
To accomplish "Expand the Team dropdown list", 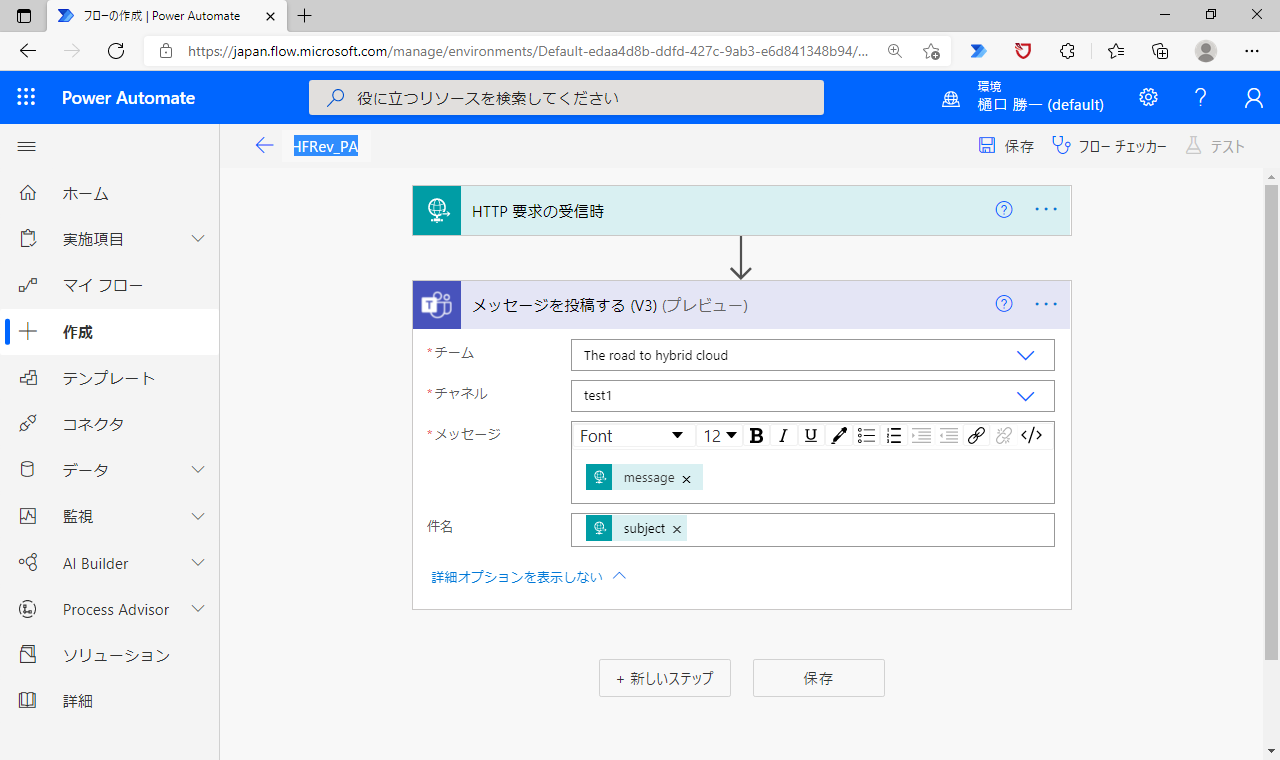I will (x=1025, y=355).
